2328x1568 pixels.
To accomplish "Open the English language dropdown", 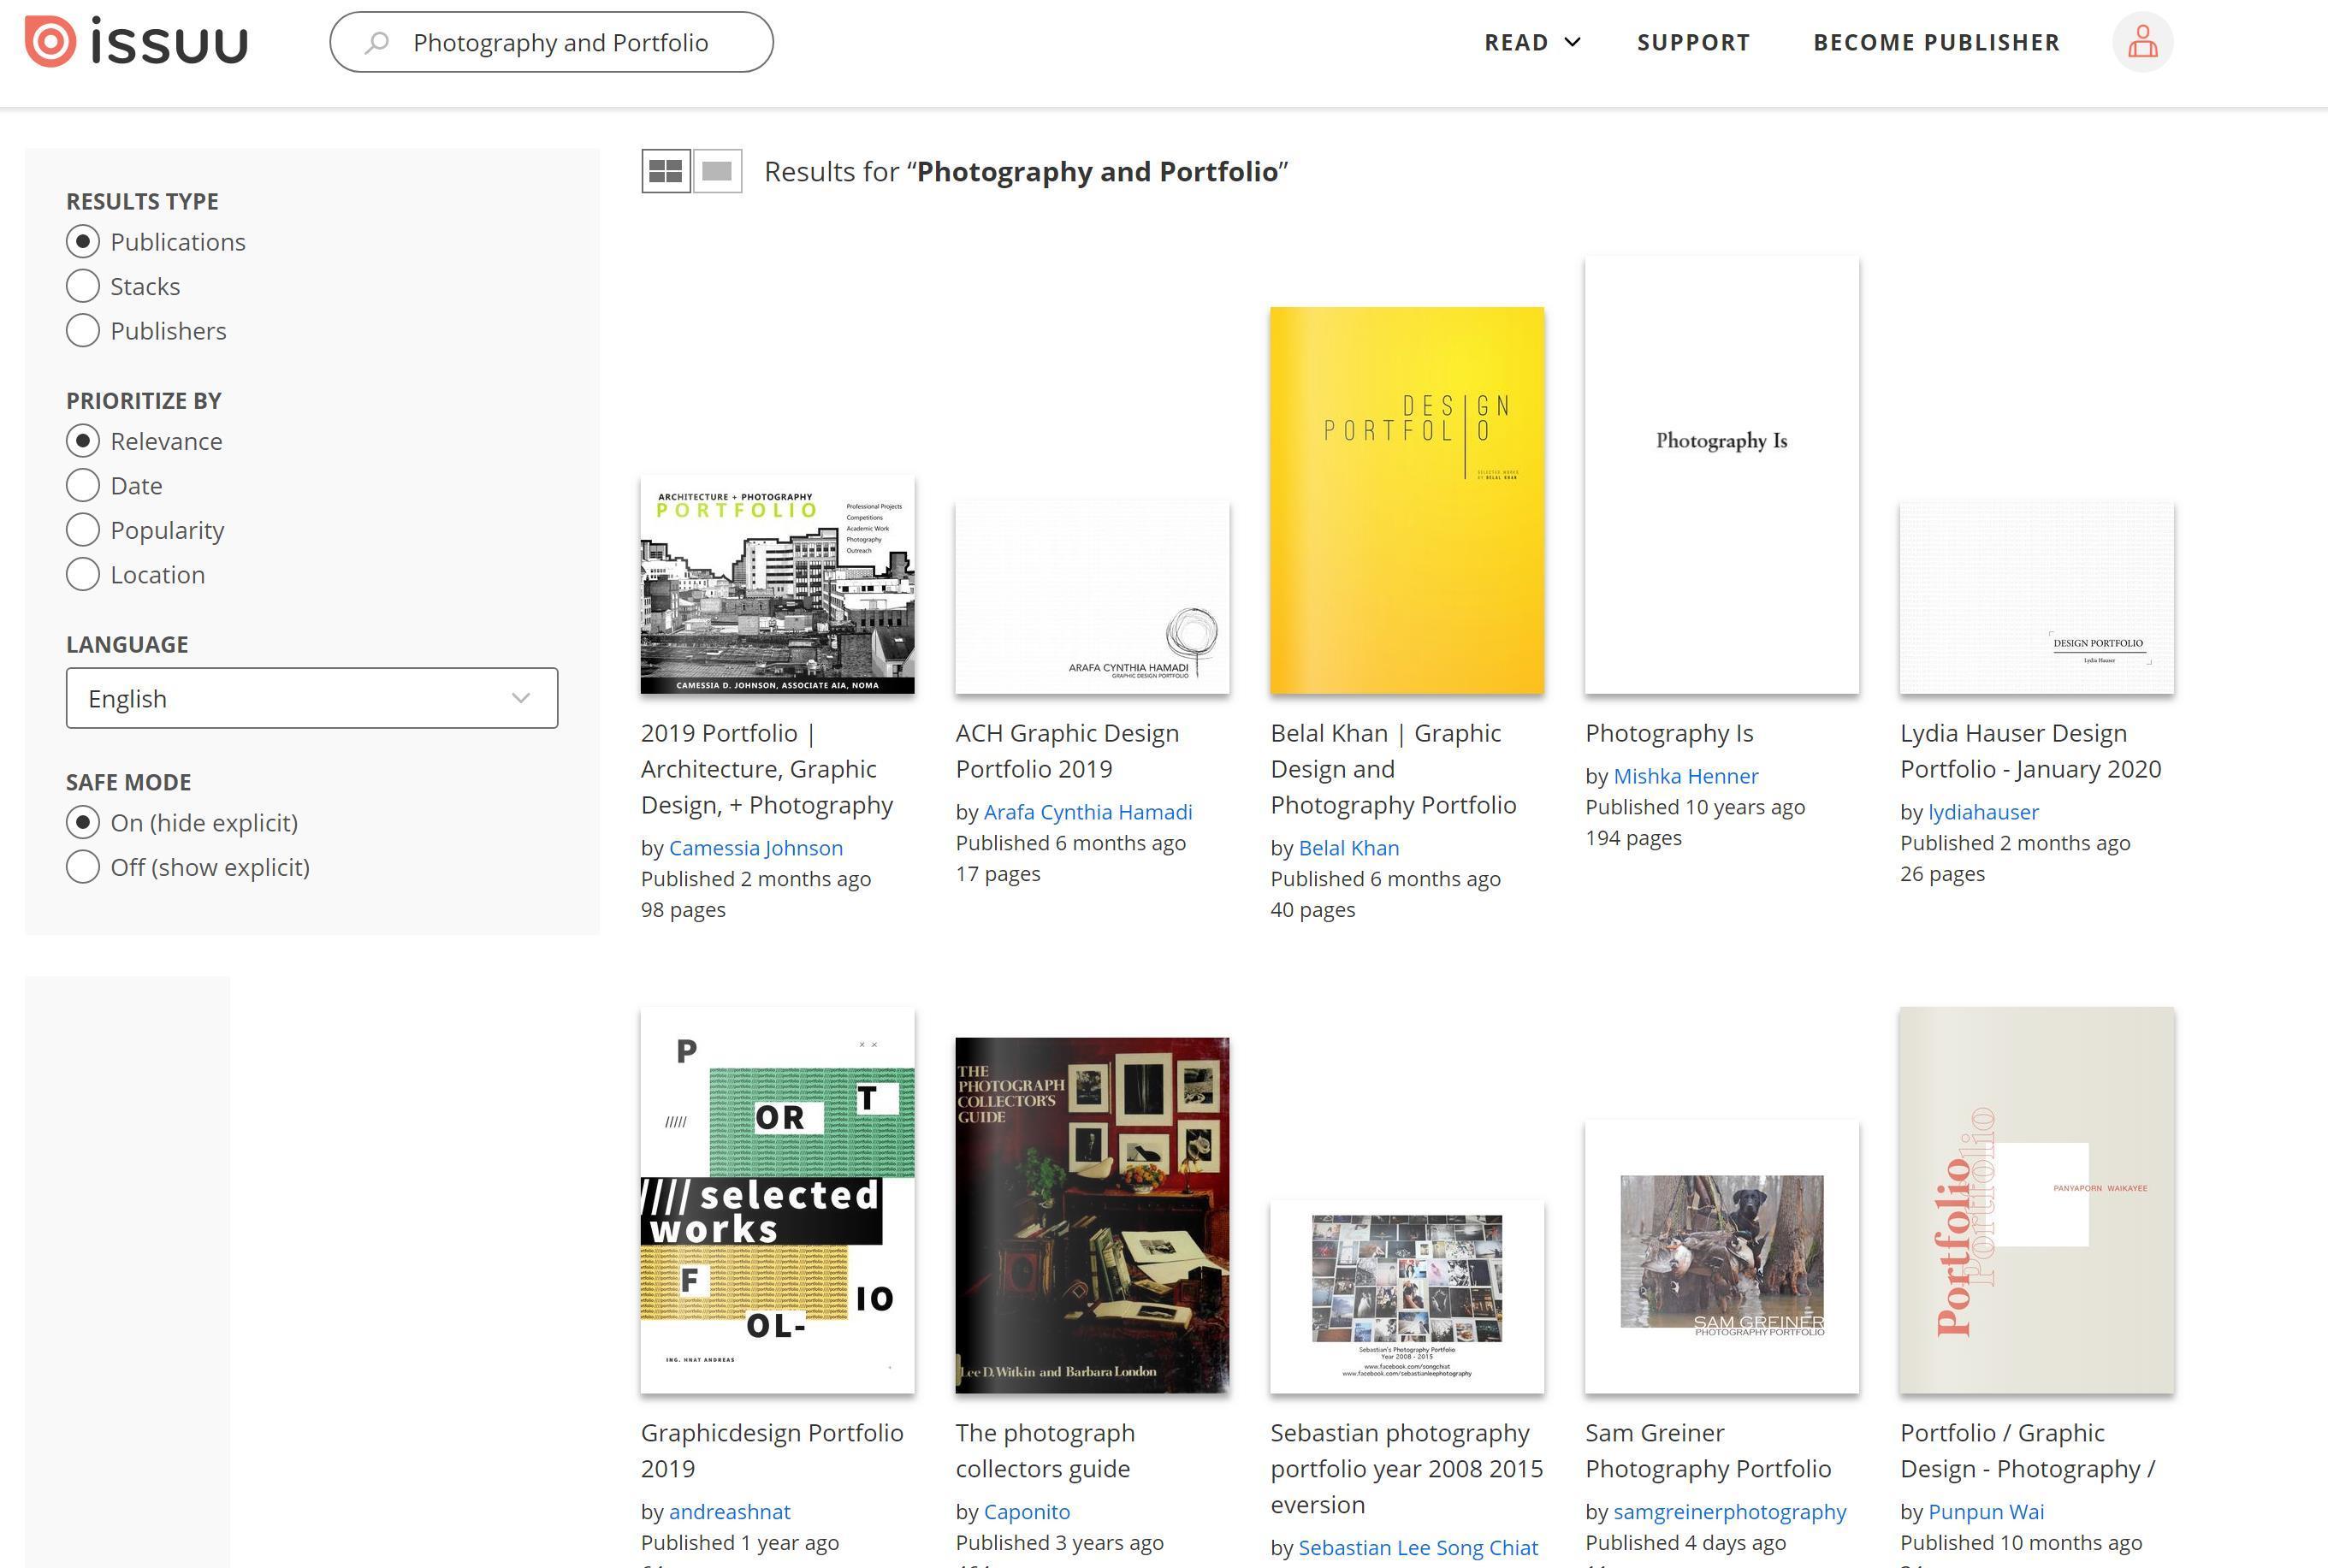I will tap(311, 698).
